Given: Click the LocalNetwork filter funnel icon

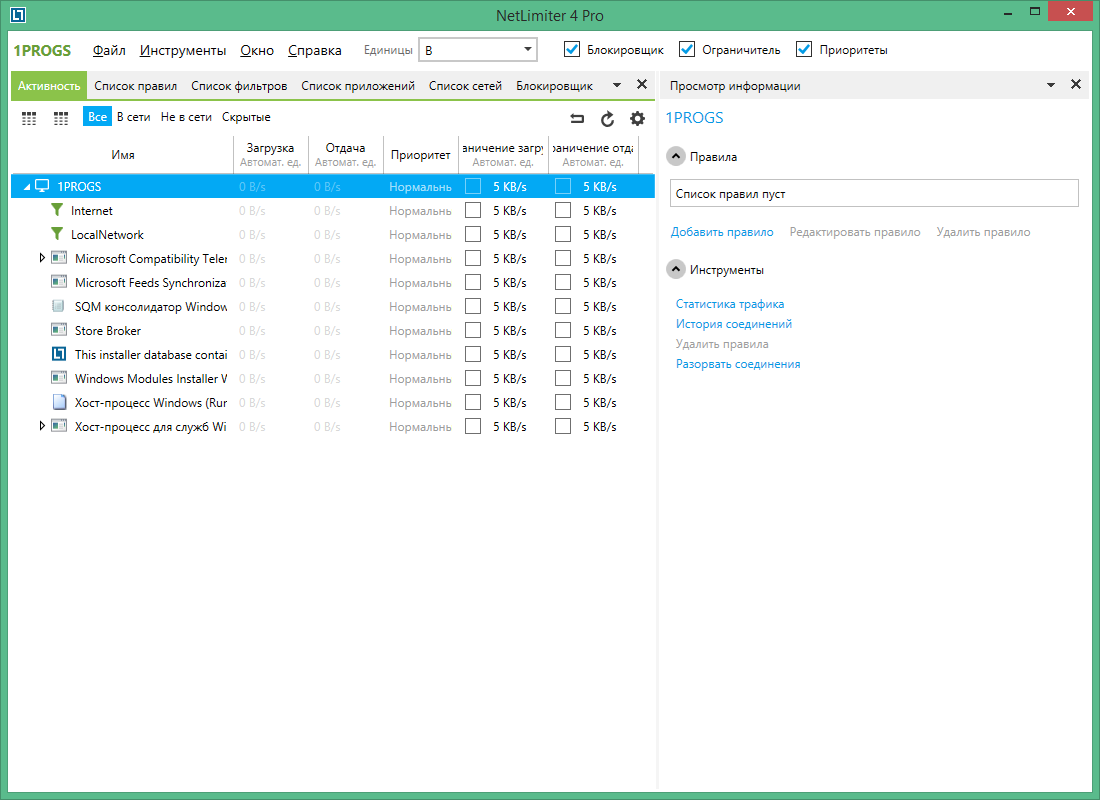Looking at the screenshot, I should click(x=57, y=235).
